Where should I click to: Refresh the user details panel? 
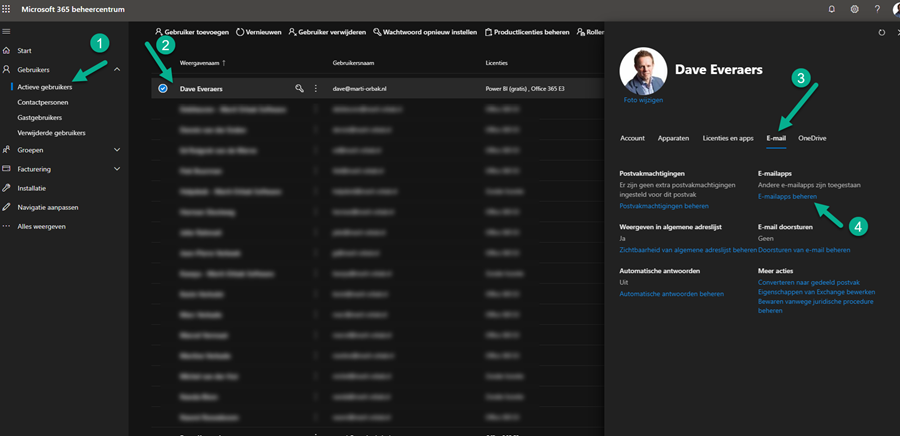(x=882, y=33)
